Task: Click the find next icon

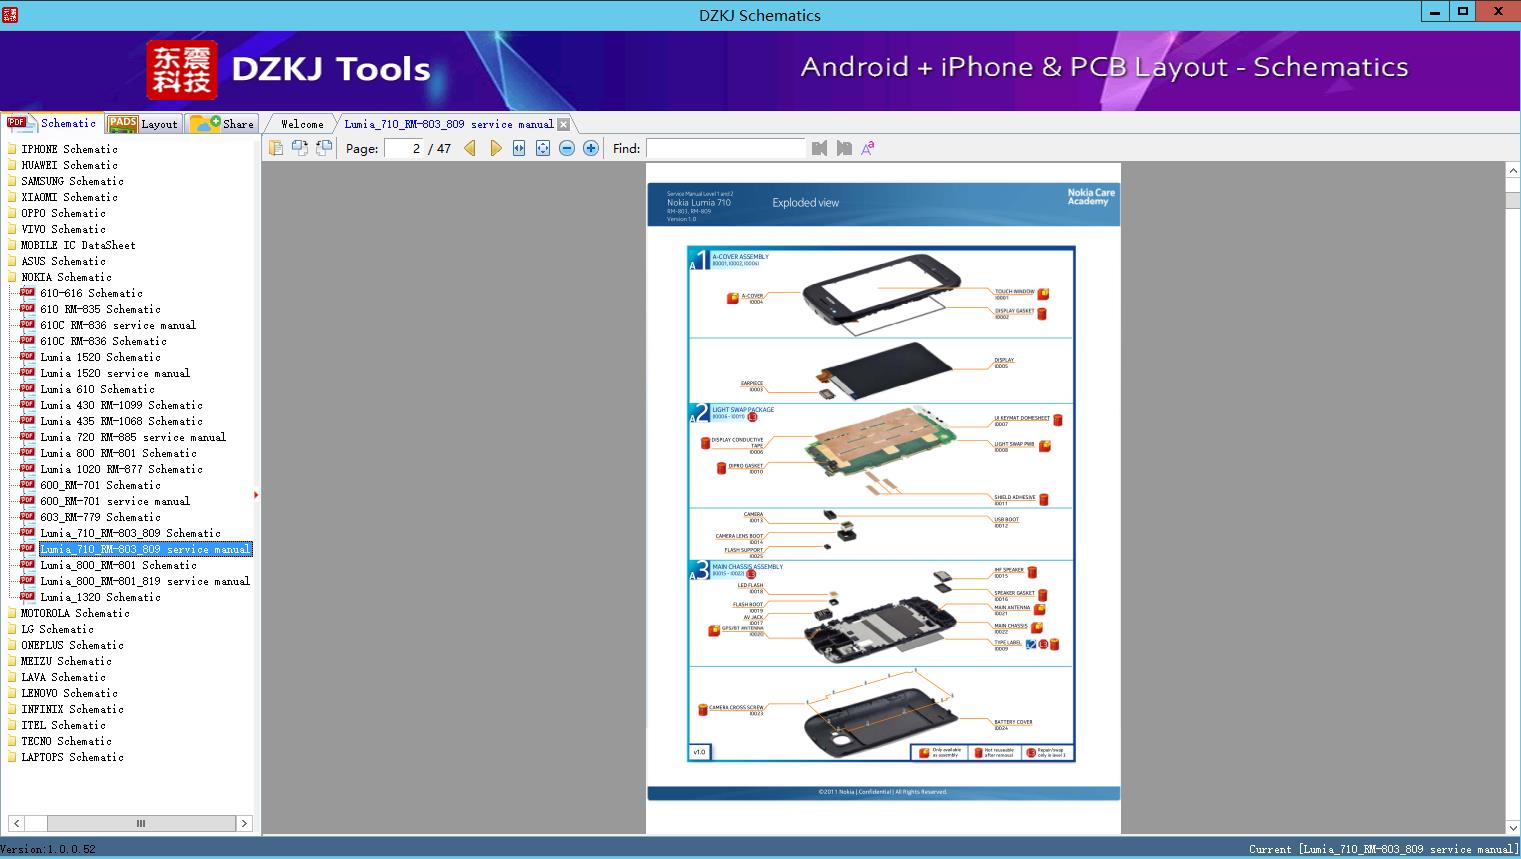Action: [844, 148]
